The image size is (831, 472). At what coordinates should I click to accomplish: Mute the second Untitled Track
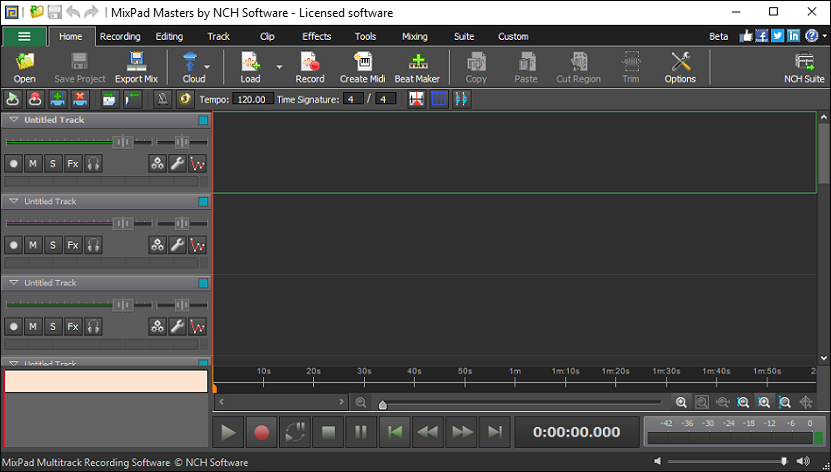pyautogui.click(x=33, y=245)
